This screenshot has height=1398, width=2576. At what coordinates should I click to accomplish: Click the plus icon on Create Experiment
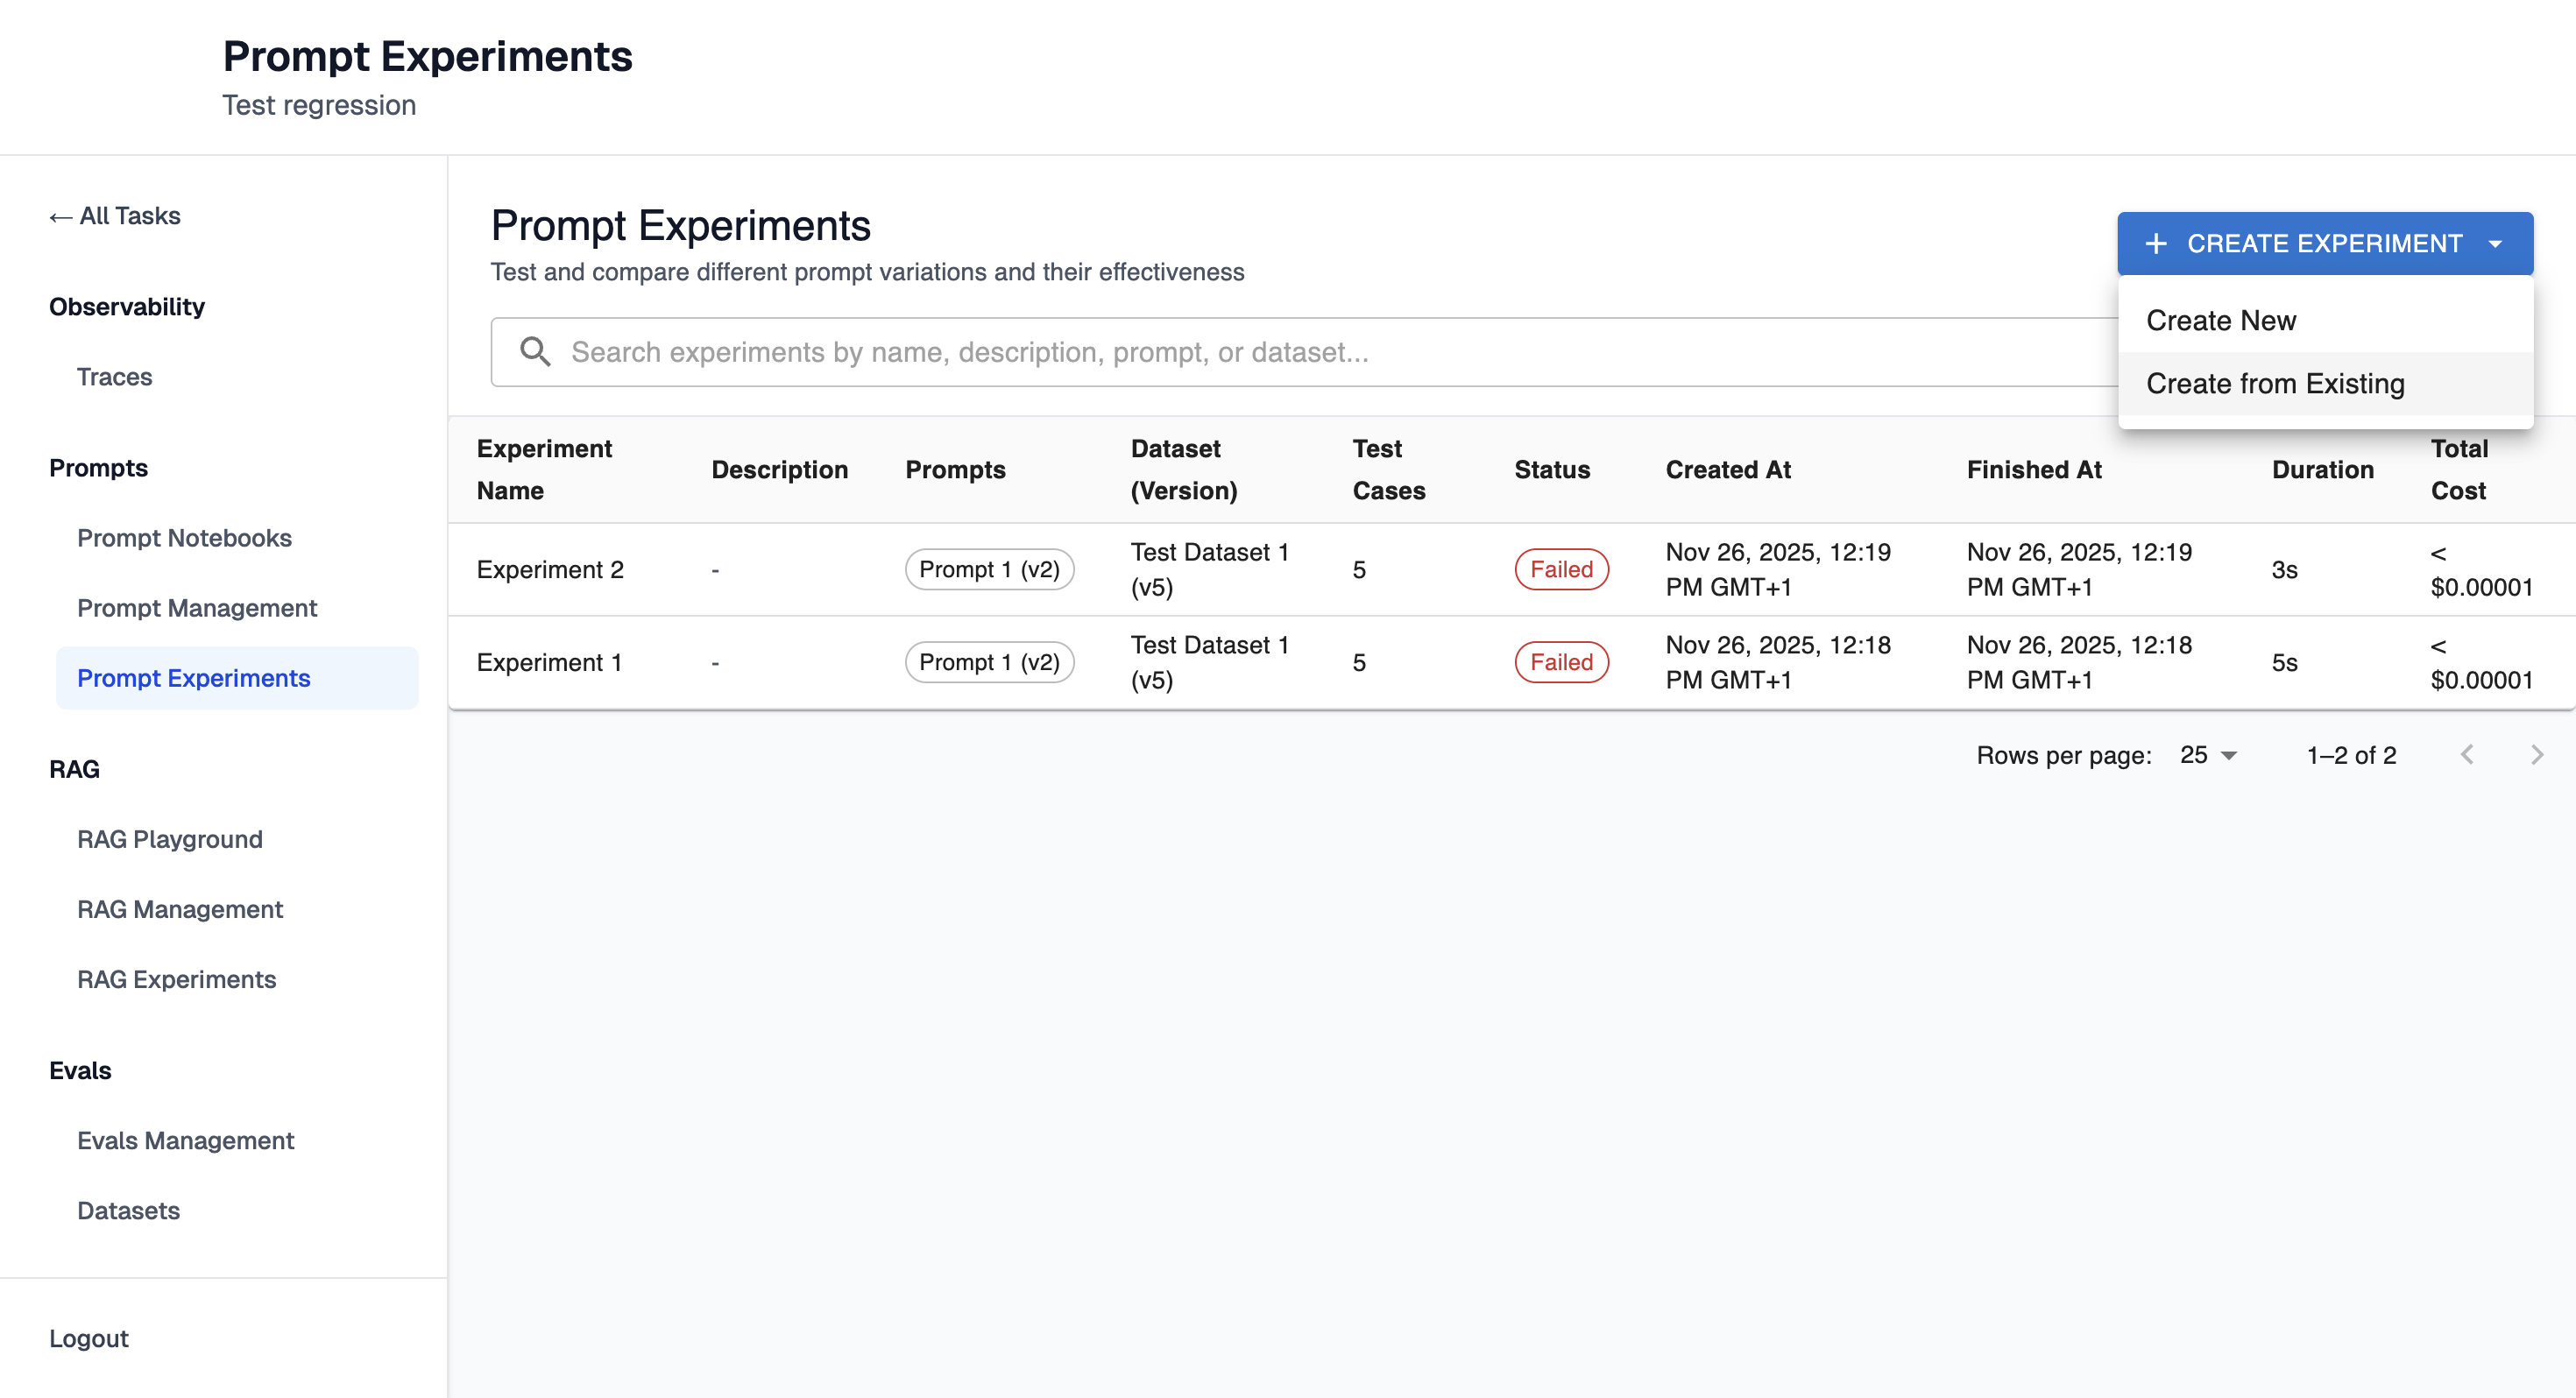[x=2156, y=244]
